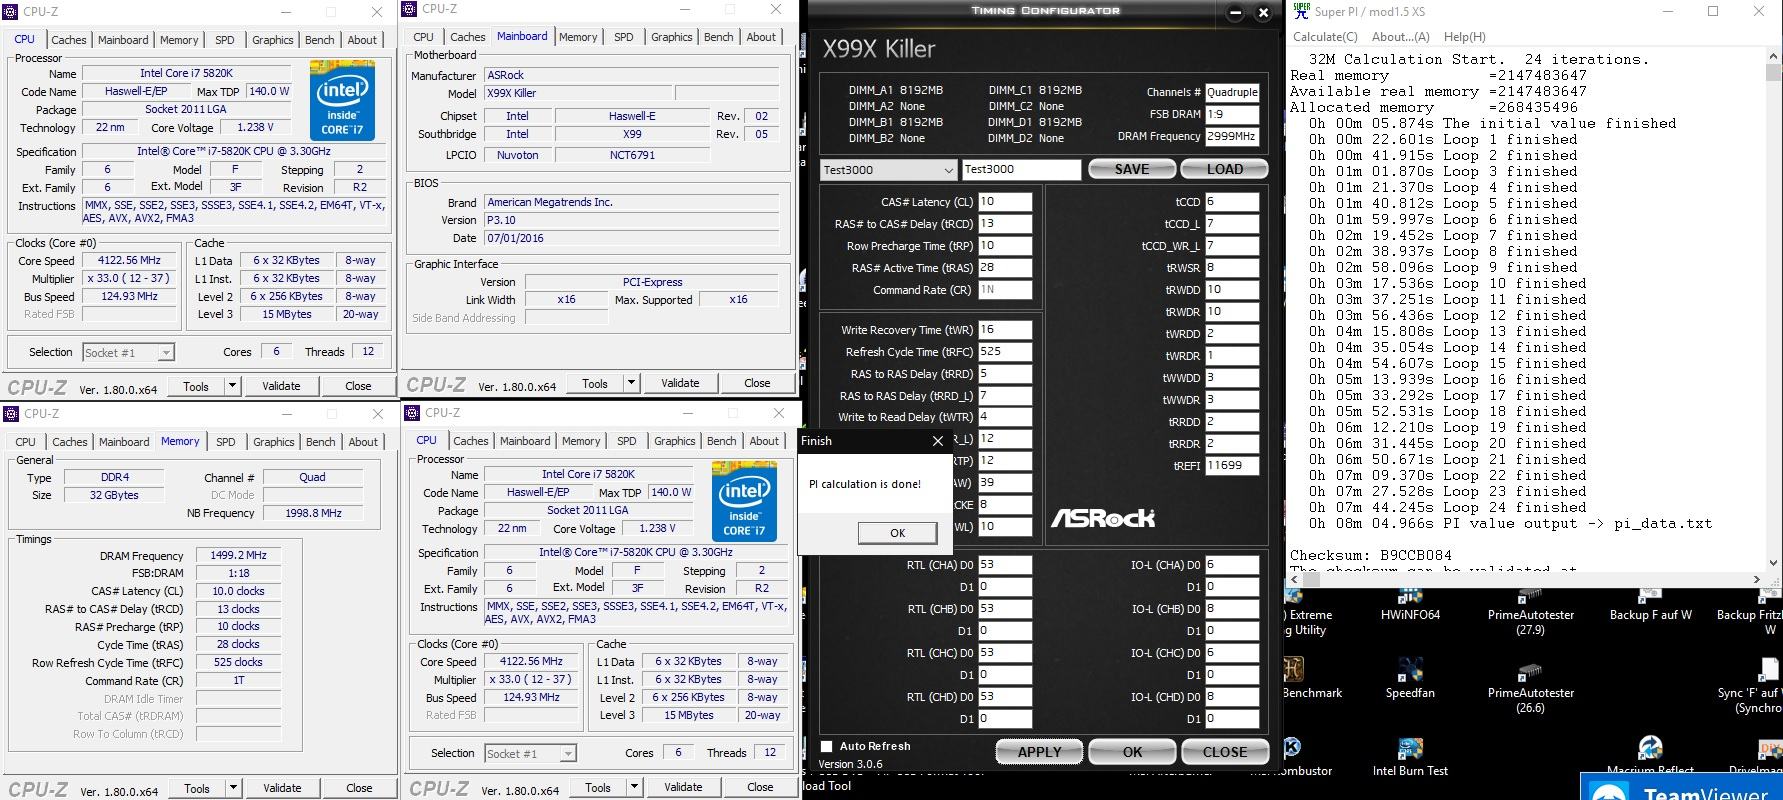
Task: Open the Speedfan desktop shortcut icon
Action: (1410, 669)
